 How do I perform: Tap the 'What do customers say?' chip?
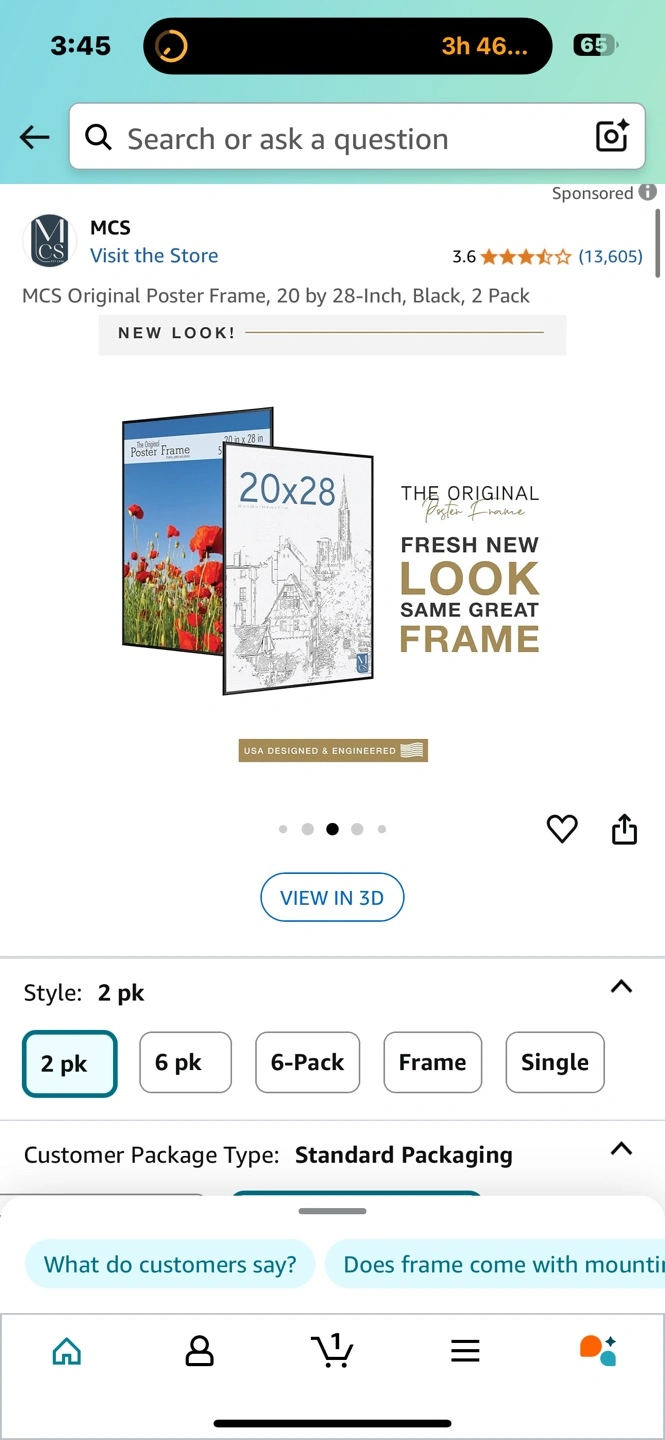[170, 1264]
